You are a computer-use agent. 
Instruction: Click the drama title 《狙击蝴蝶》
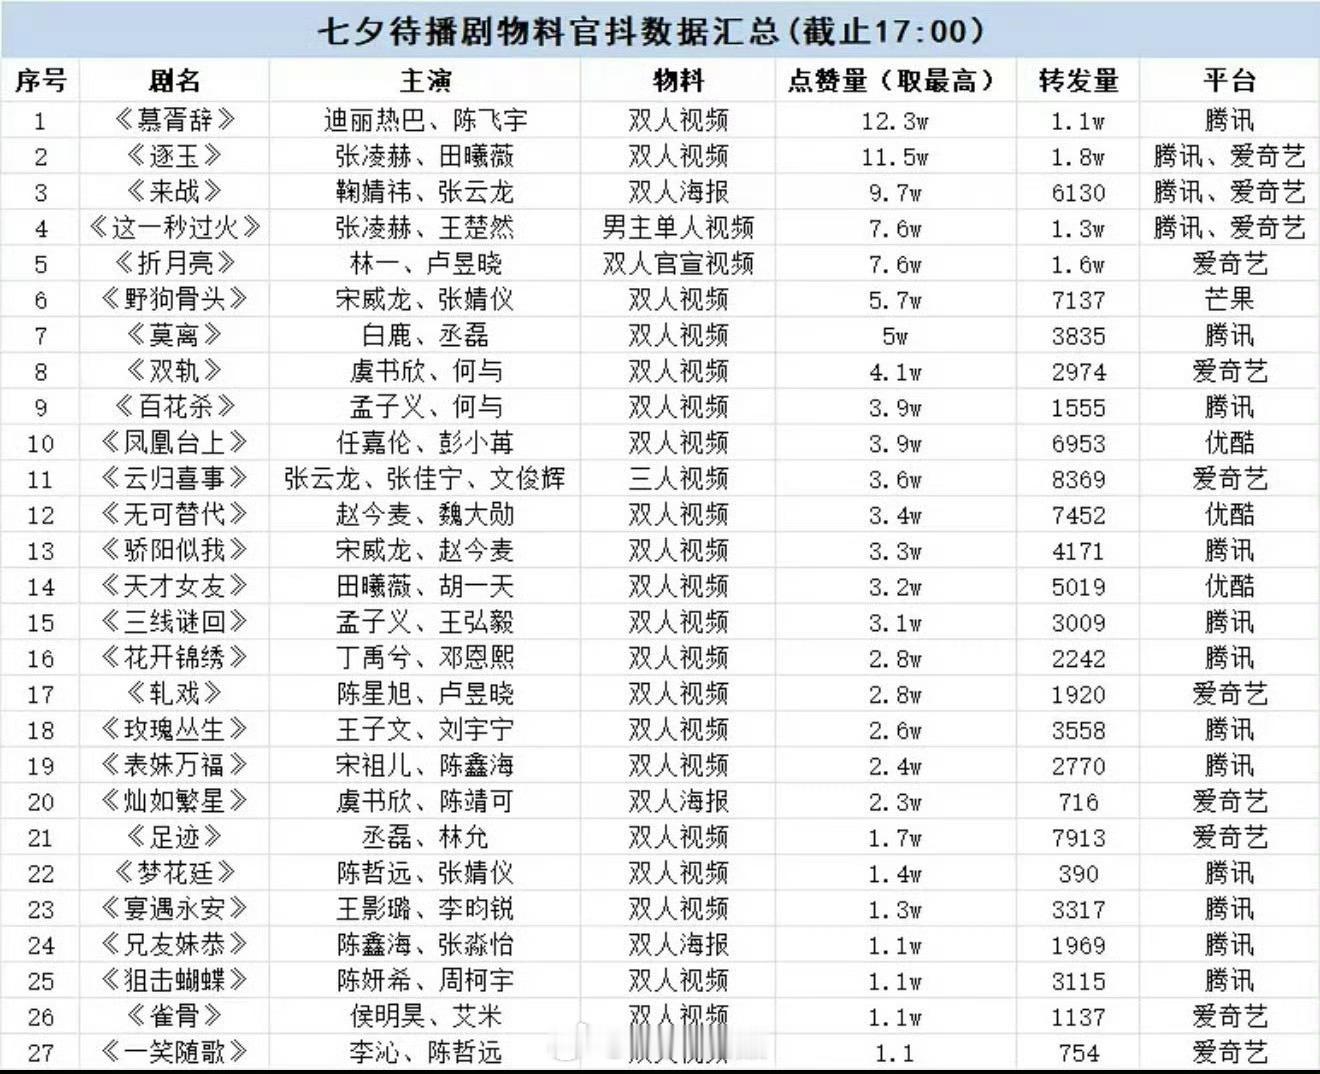pos(175,981)
